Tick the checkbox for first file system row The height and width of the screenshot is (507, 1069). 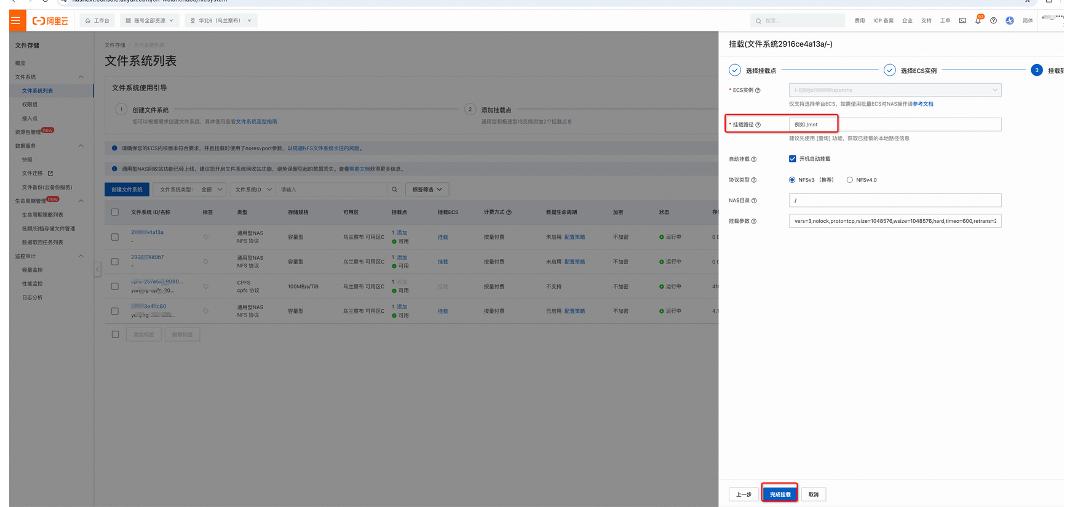click(115, 236)
